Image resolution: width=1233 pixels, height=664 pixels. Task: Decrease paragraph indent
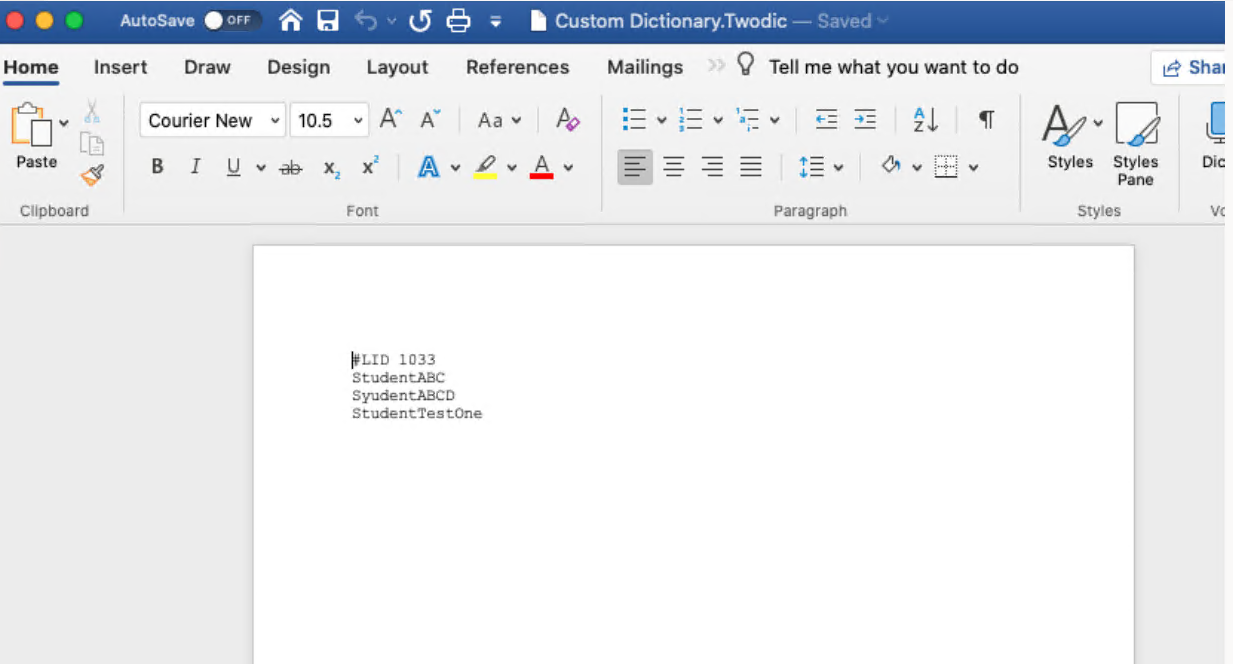[826, 120]
